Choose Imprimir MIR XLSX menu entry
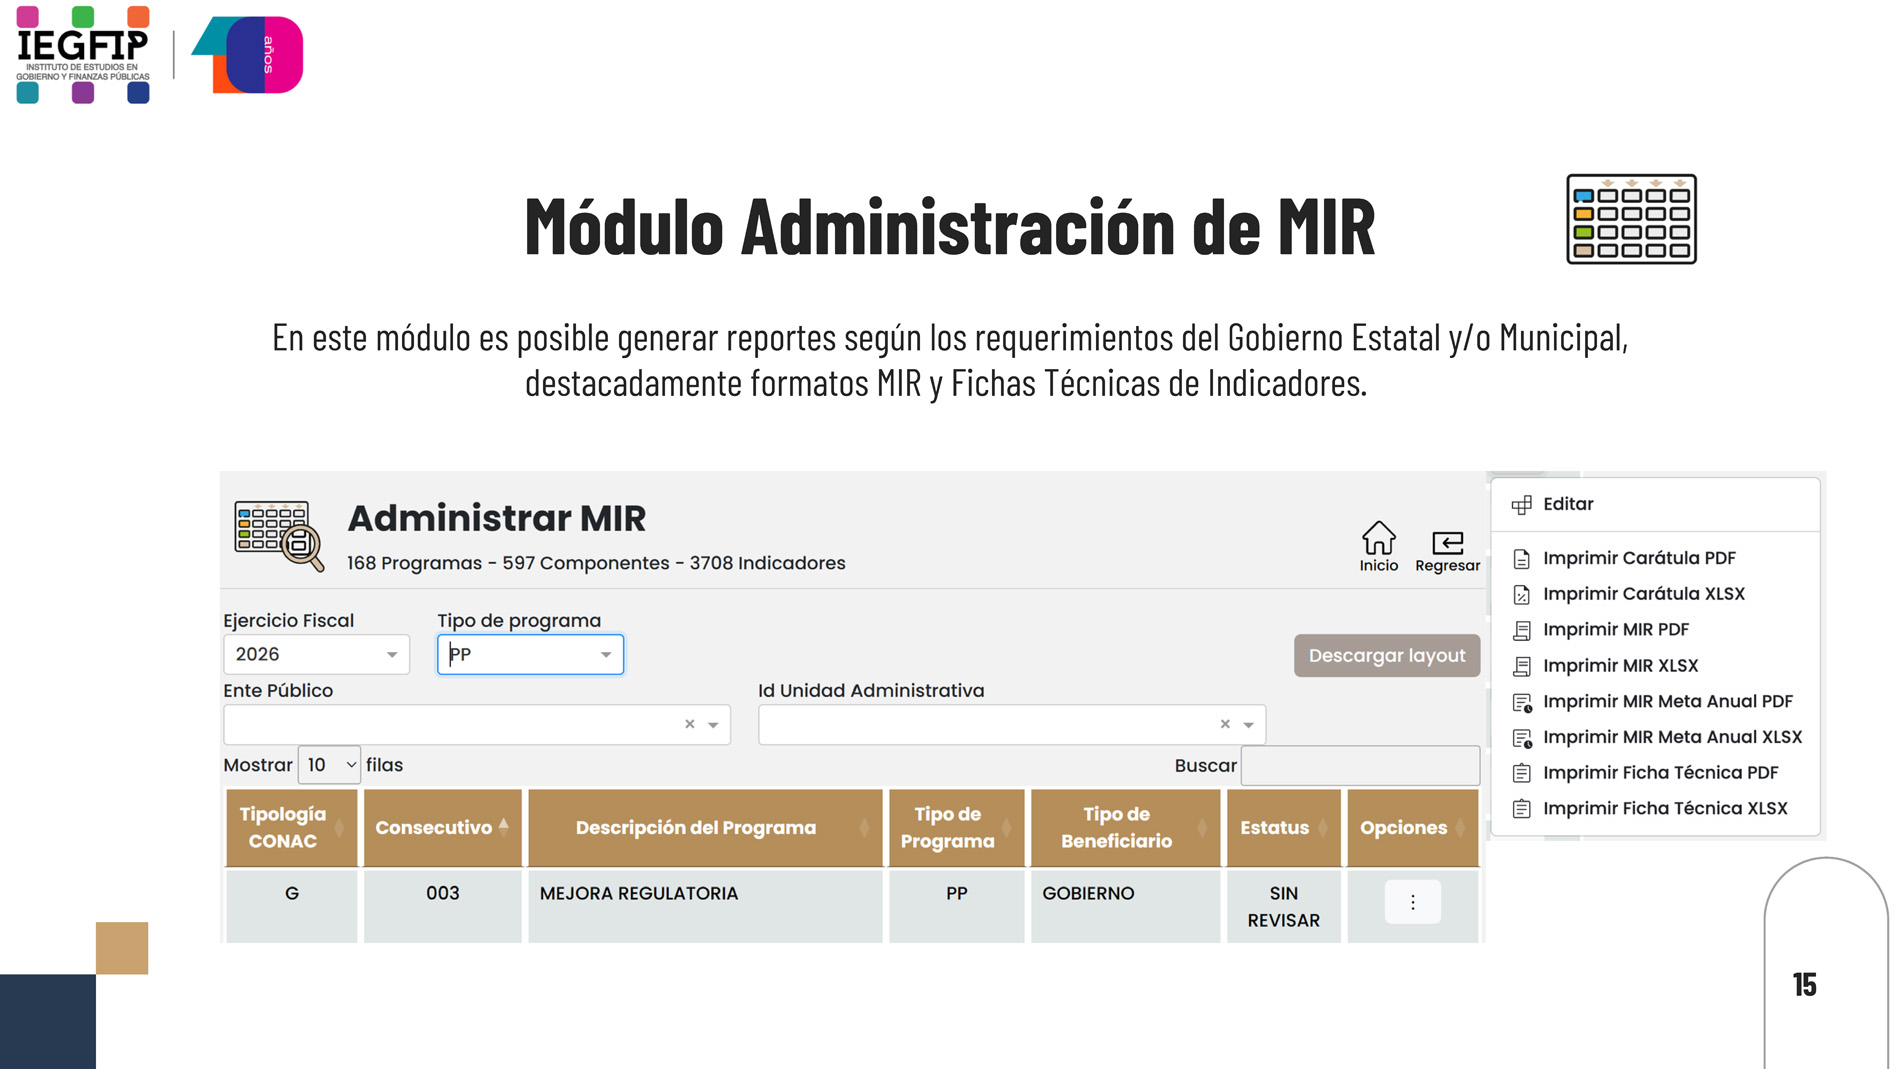The height and width of the screenshot is (1069, 1900). pyautogui.click(x=1655, y=666)
